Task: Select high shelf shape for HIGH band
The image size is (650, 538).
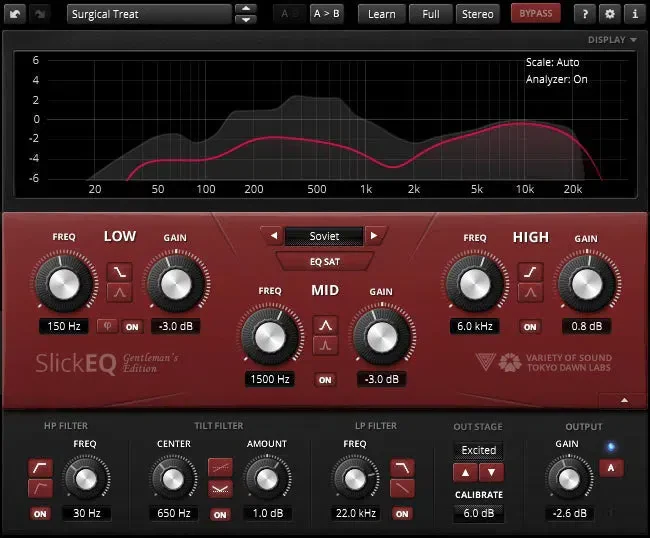Action: coord(530,272)
